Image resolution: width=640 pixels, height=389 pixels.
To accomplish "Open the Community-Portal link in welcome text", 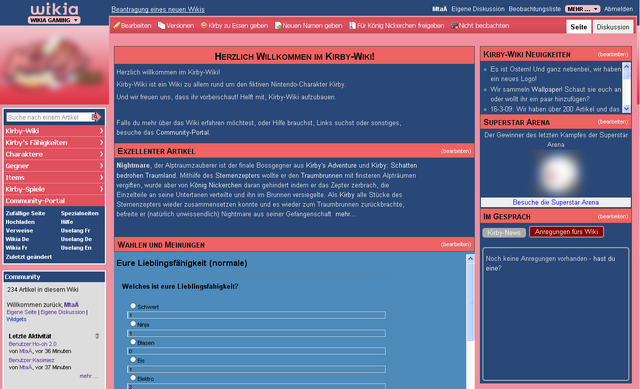I will coord(182,133).
